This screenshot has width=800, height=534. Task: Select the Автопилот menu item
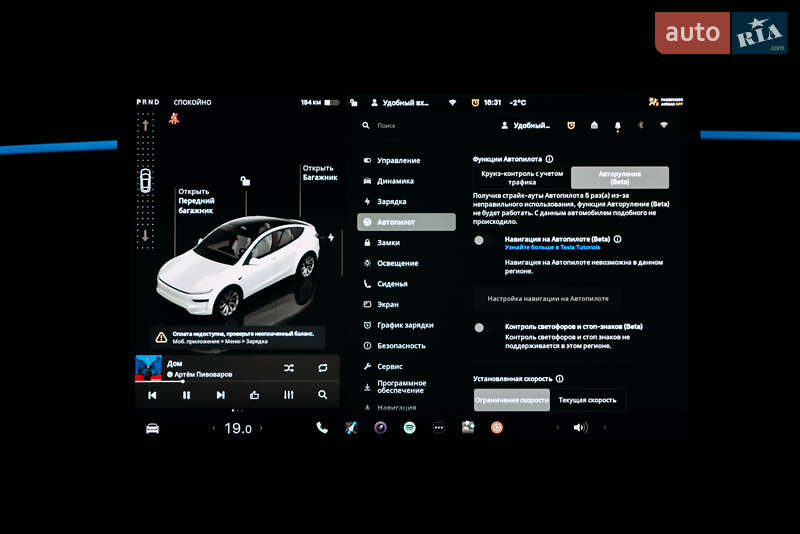406,222
